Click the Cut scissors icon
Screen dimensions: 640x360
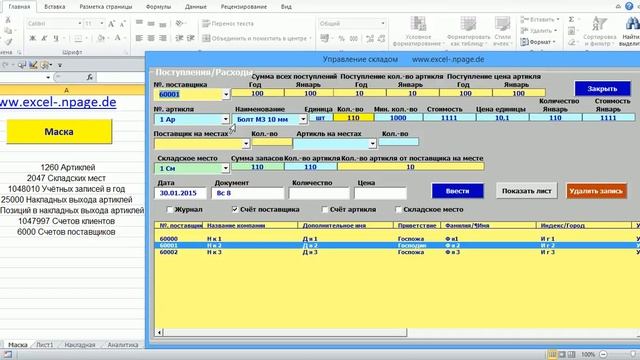(x=8, y=20)
